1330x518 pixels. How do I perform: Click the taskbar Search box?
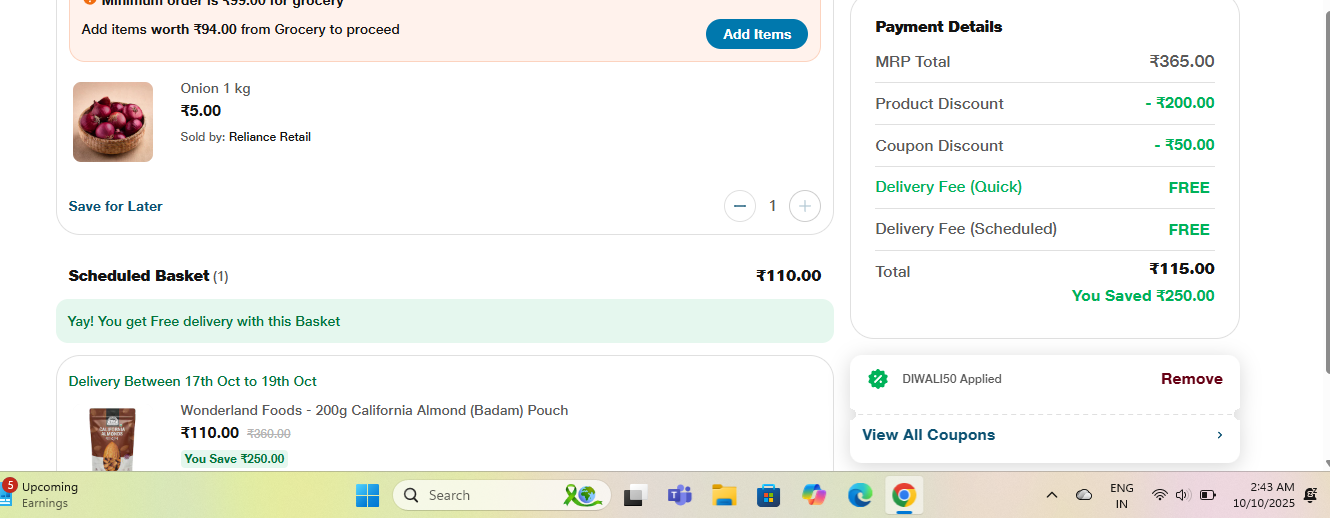point(500,495)
